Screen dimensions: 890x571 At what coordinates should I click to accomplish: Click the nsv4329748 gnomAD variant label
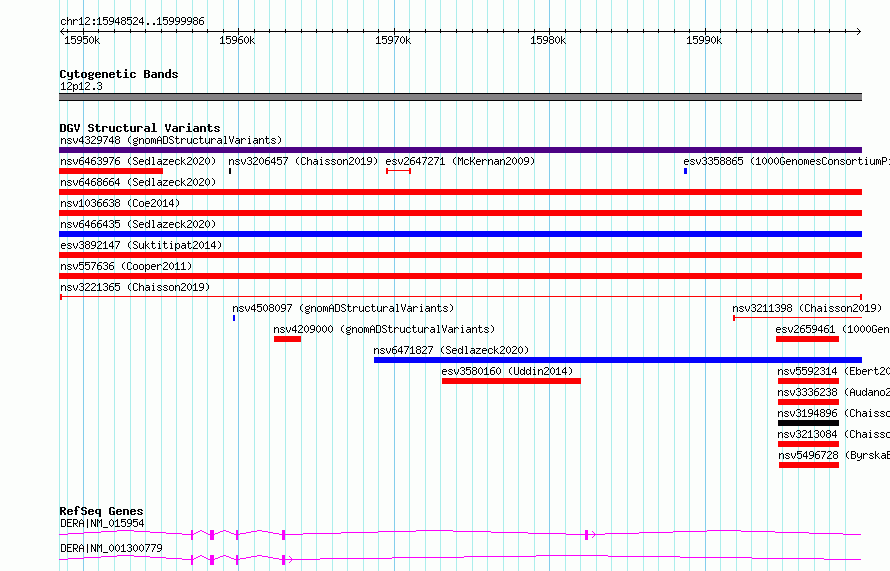[171, 140]
